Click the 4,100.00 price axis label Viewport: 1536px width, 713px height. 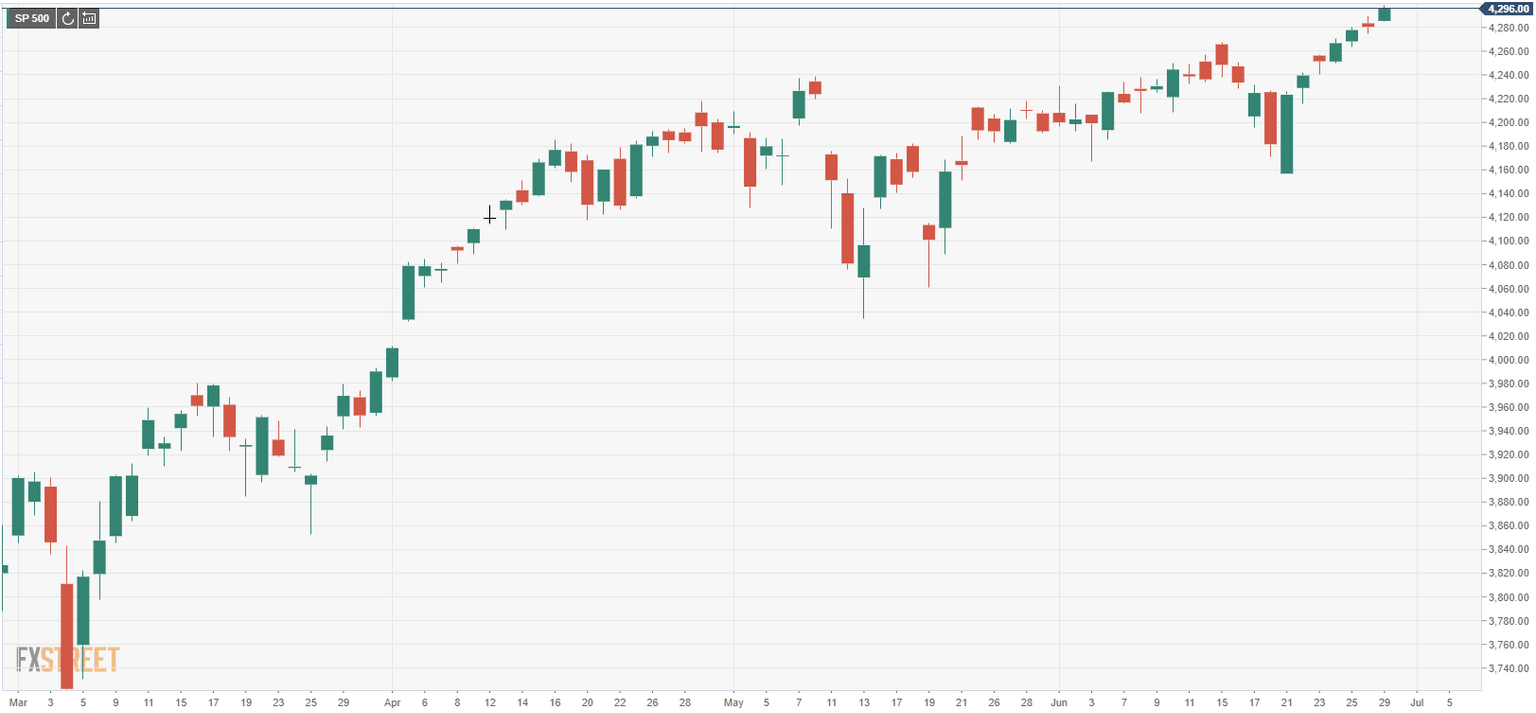pyautogui.click(x=1507, y=241)
